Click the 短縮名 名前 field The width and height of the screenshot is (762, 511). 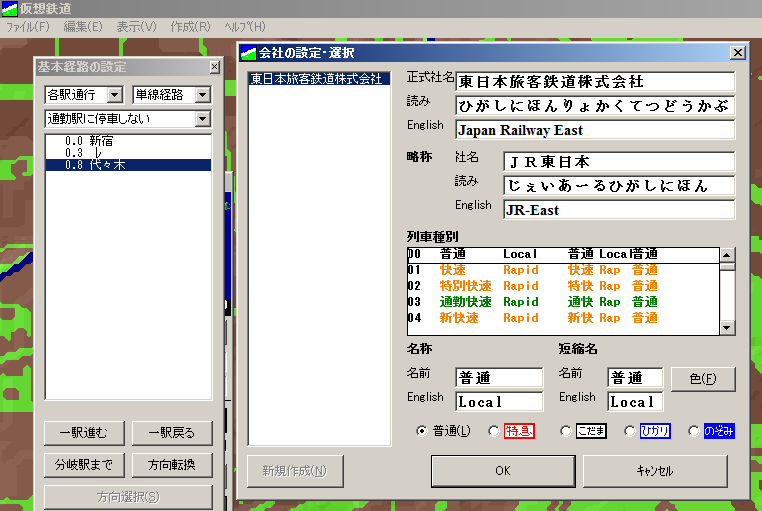click(x=635, y=378)
